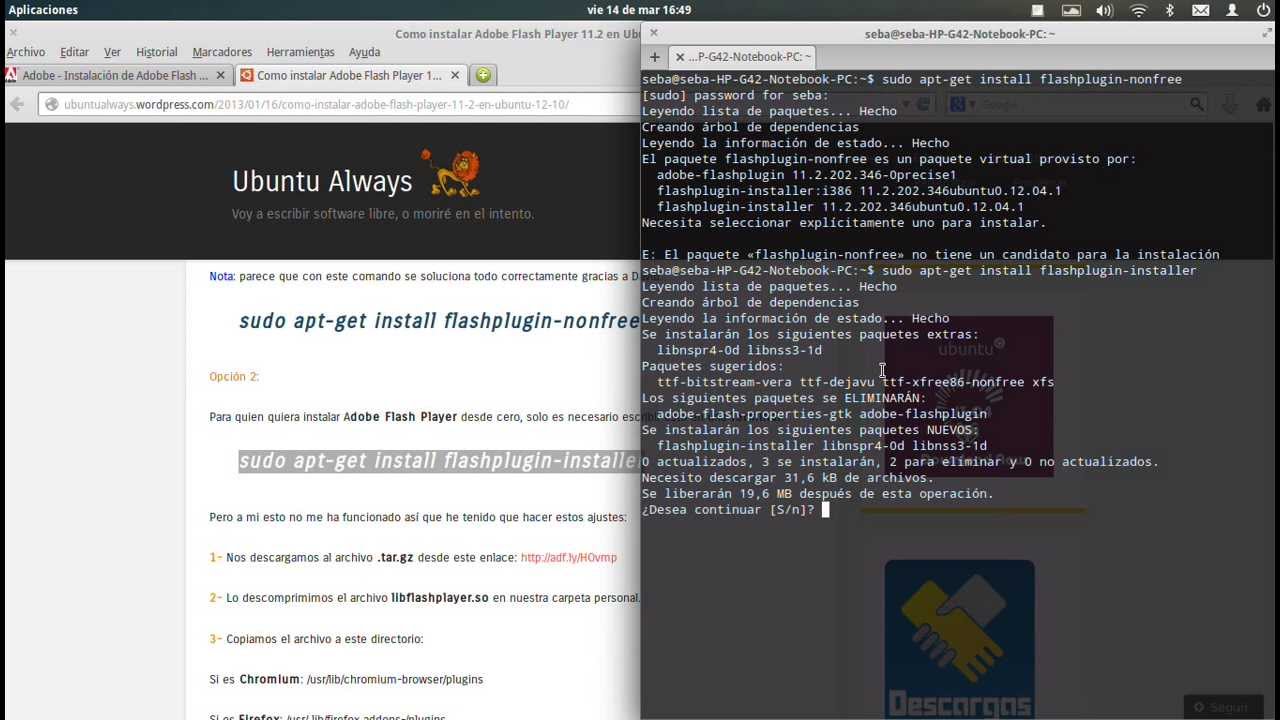The height and width of the screenshot is (720, 1280).
Task: Open the sound volume indicator
Action: [1104, 10]
